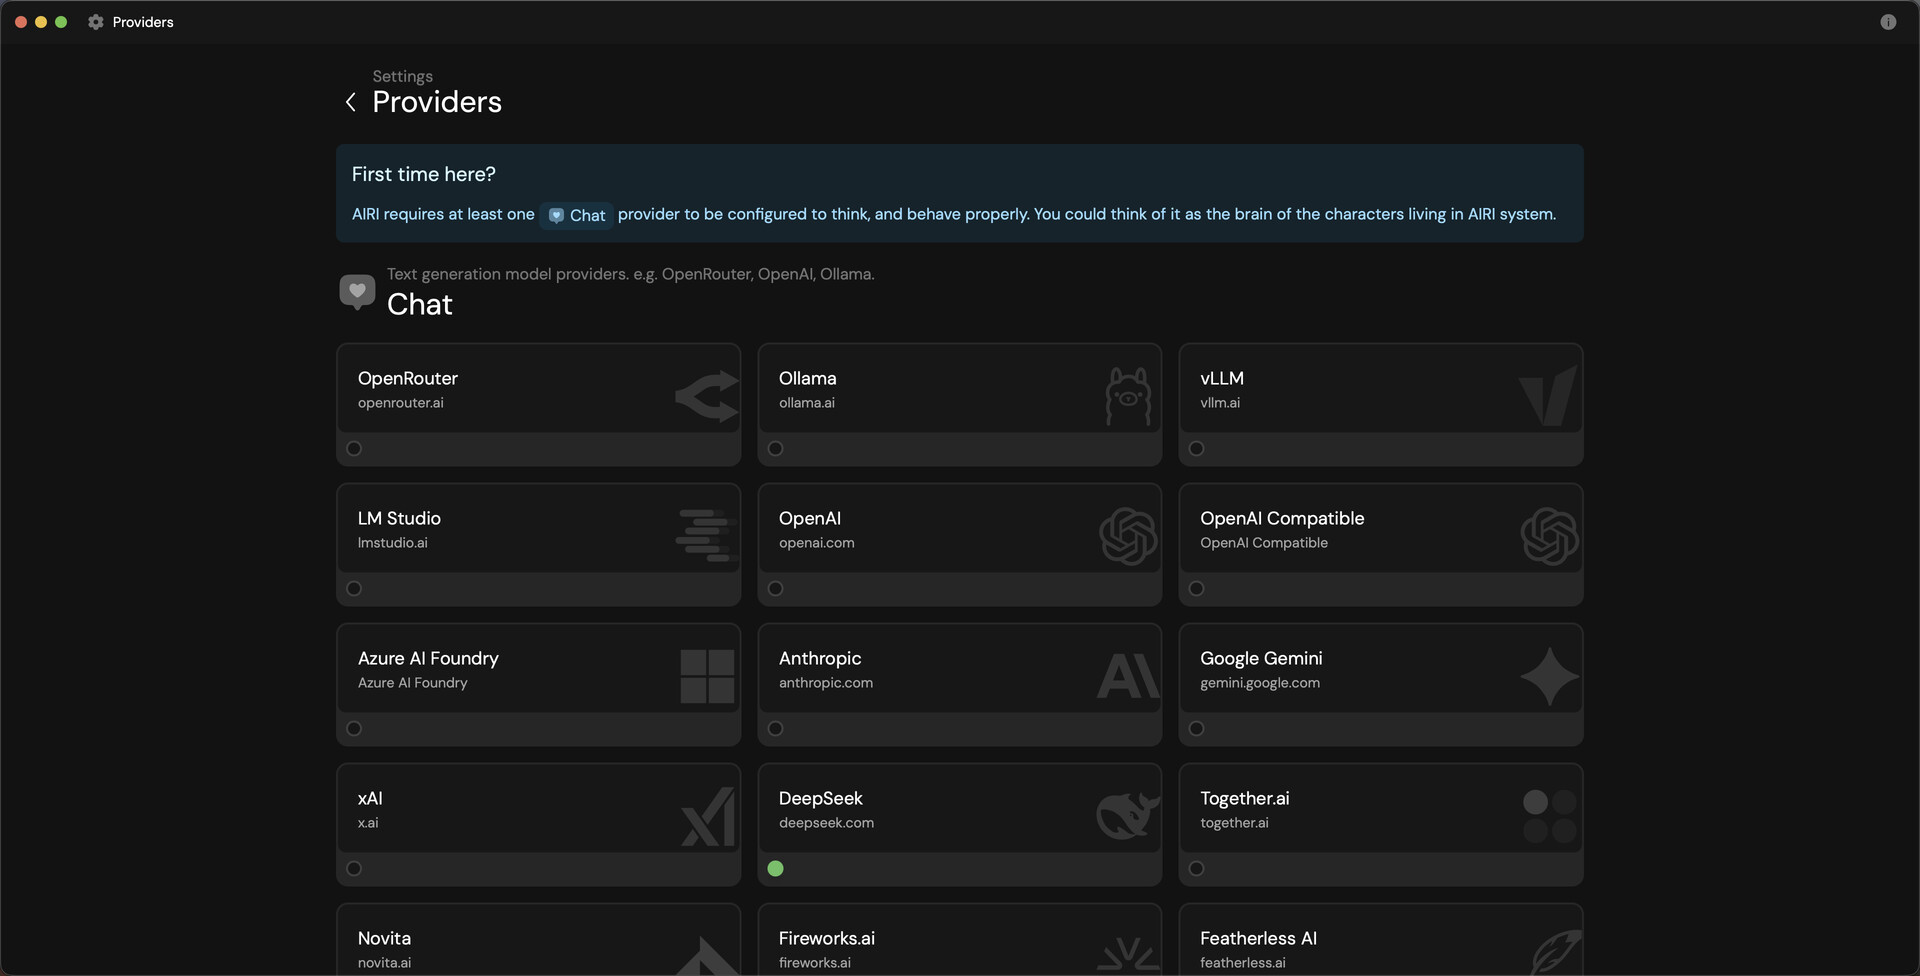The height and width of the screenshot is (976, 1920).
Task: Click the green DeepSeek status dot
Action: pos(775,869)
